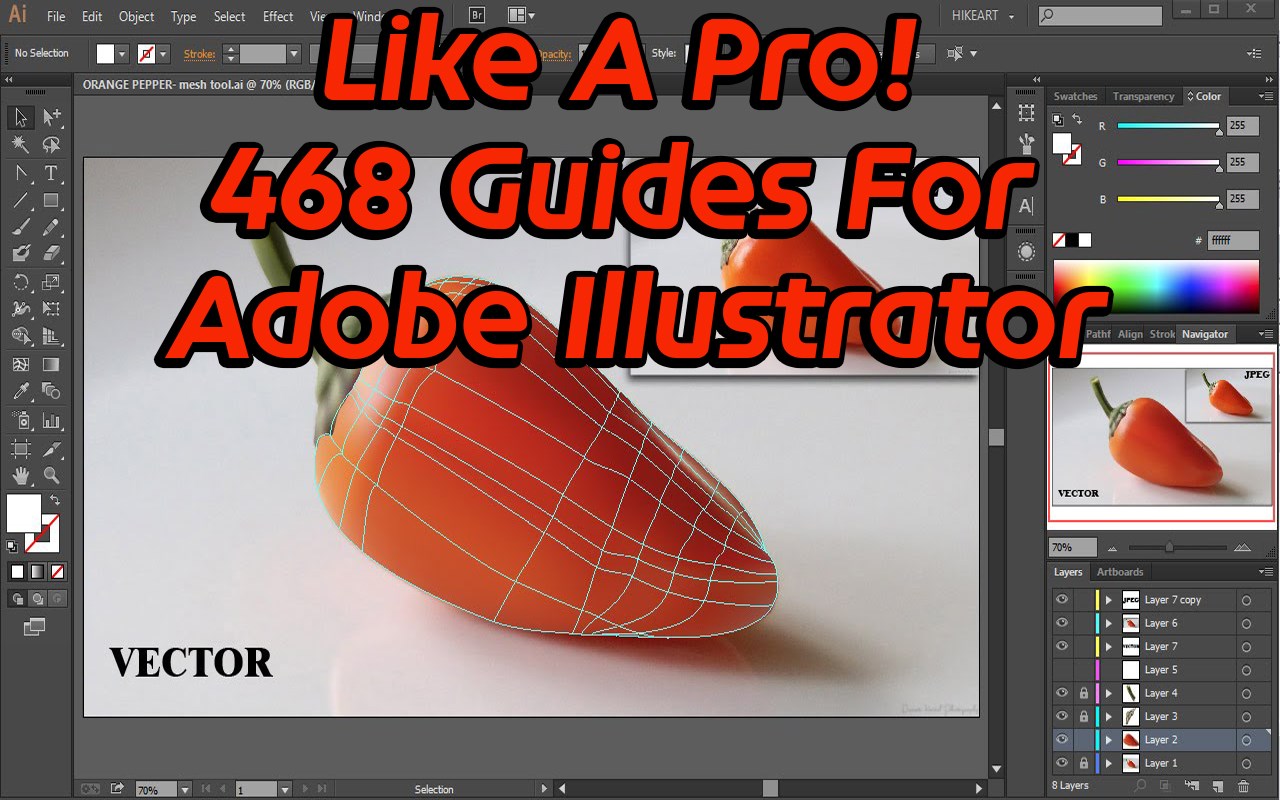Select the Paintbrush tool
The height and width of the screenshot is (800, 1280).
click(x=21, y=227)
